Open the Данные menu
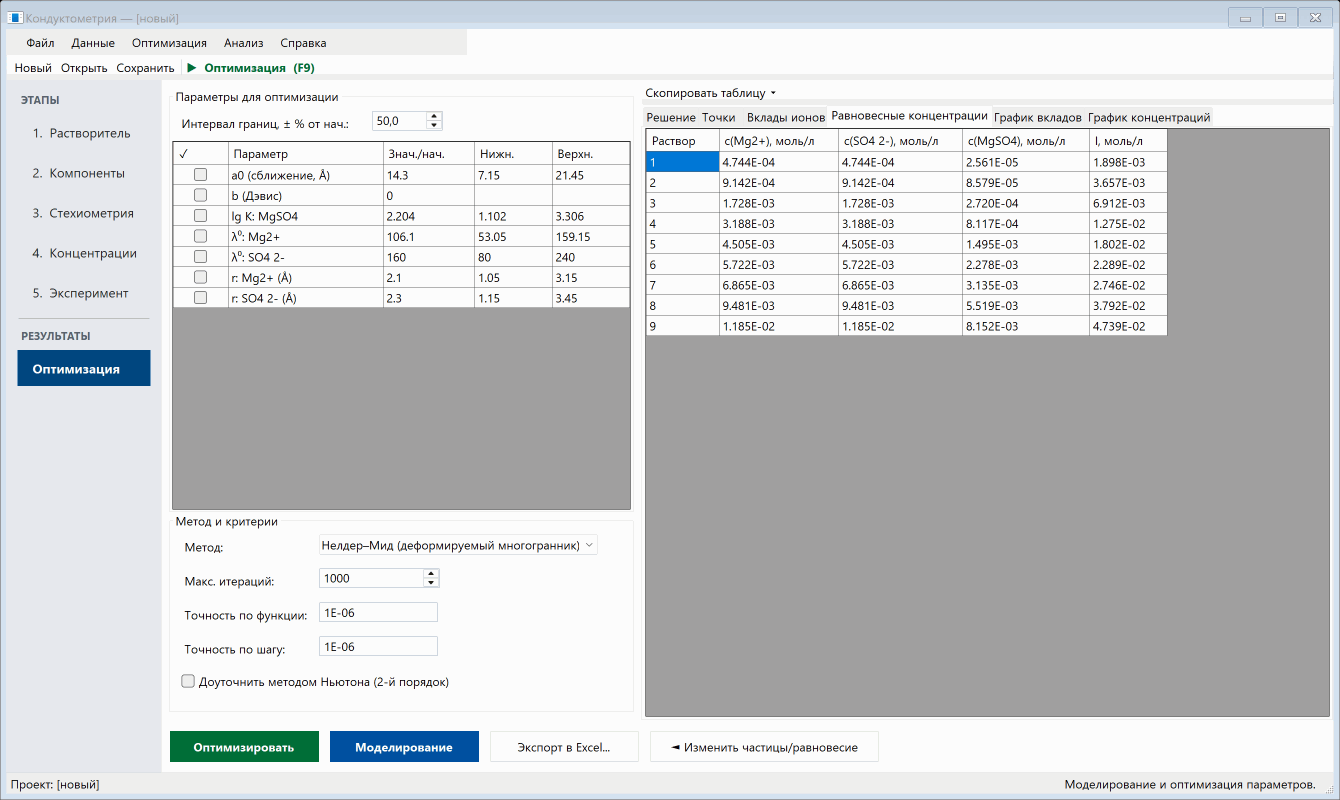 93,43
